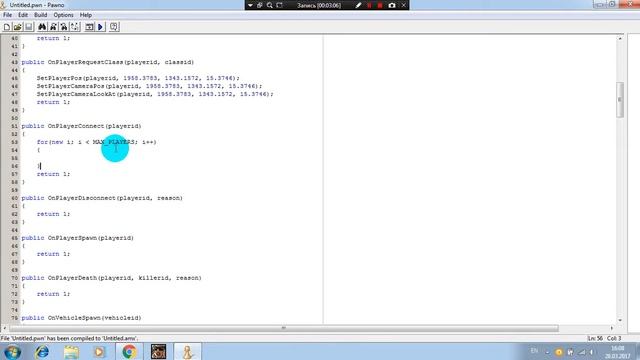Viewport: 640px width, 360px height.
Task: Click the recorder pencil draw icon
Action: click(x=358, y=5)
